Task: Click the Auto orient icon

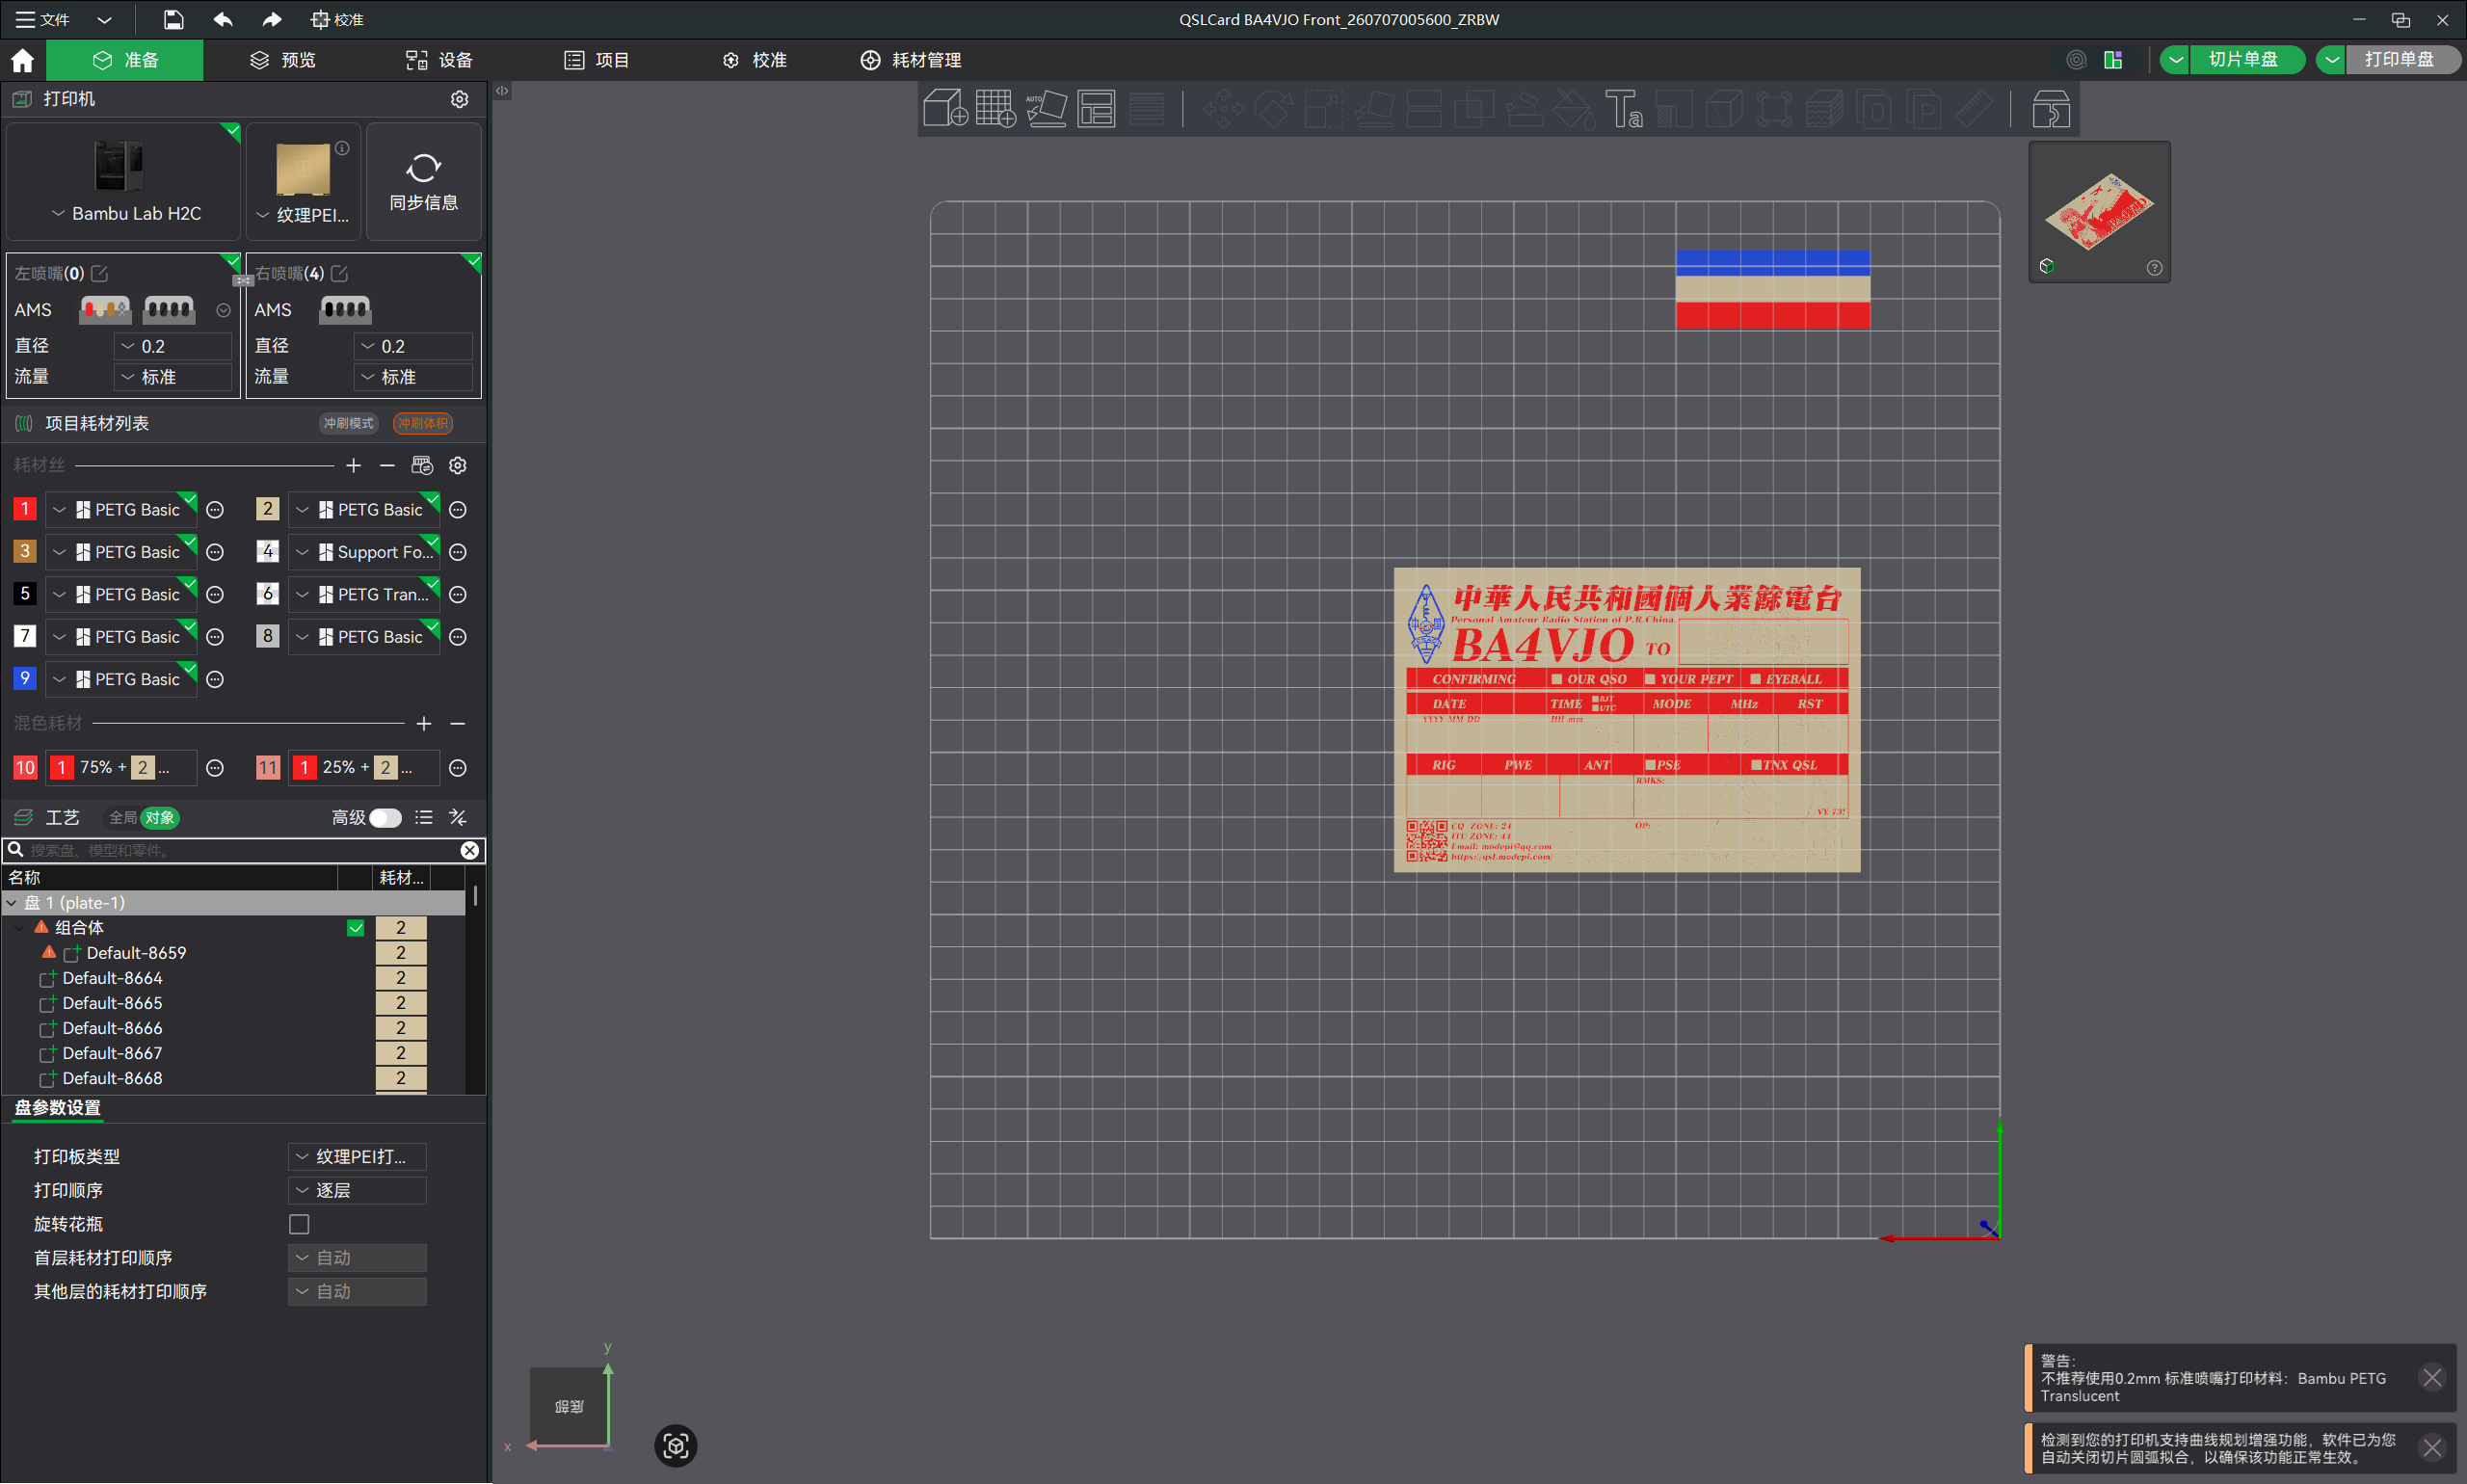Action: point(1046,108)
